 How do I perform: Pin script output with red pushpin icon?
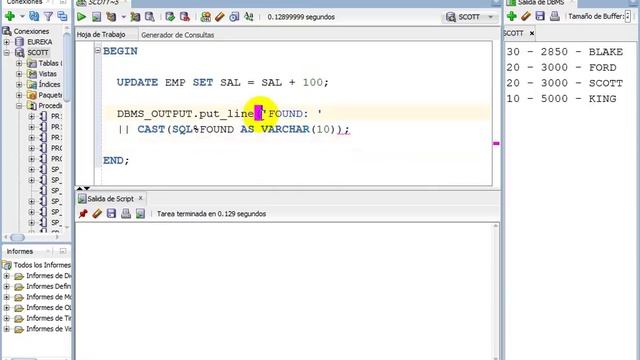tap(83, 213)
